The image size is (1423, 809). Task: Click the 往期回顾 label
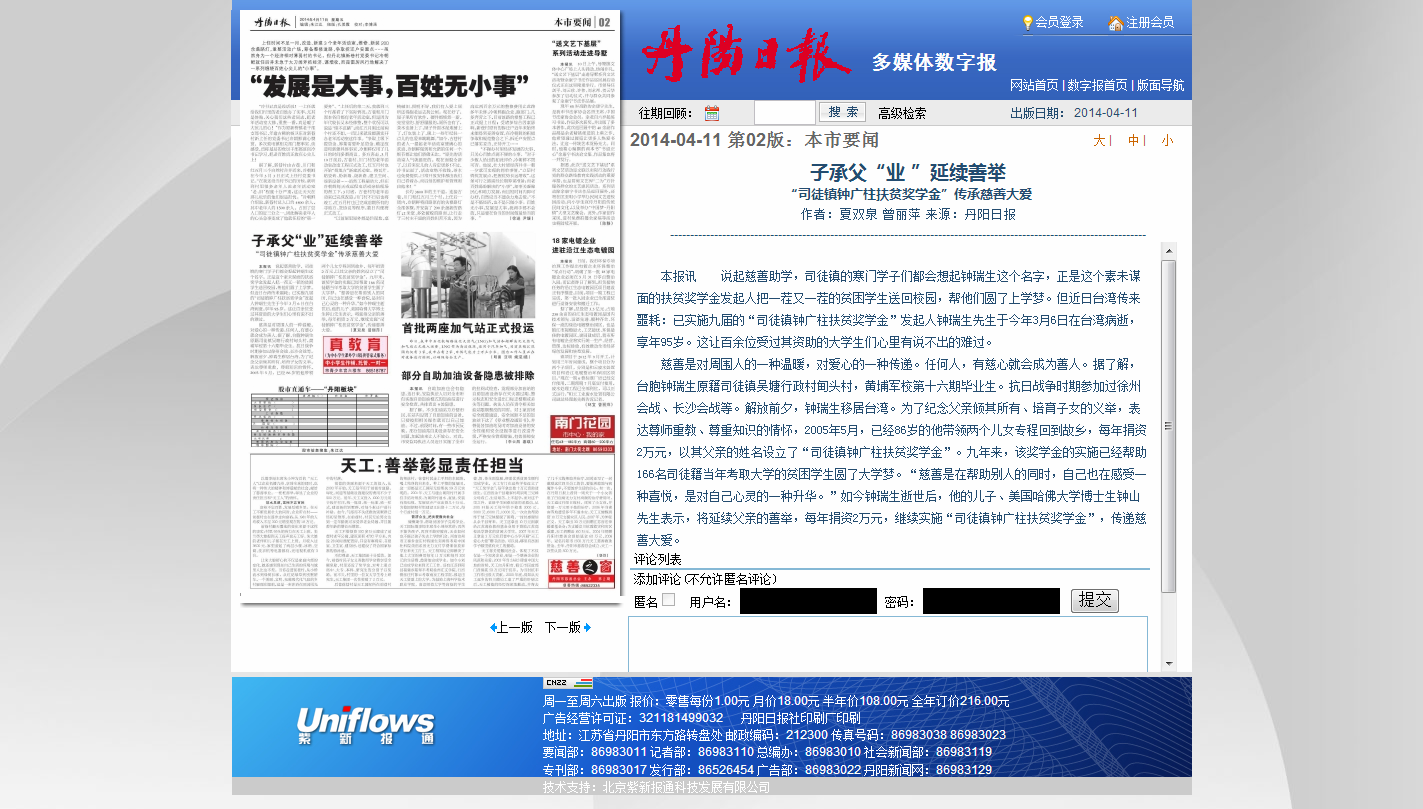point(666,113)
